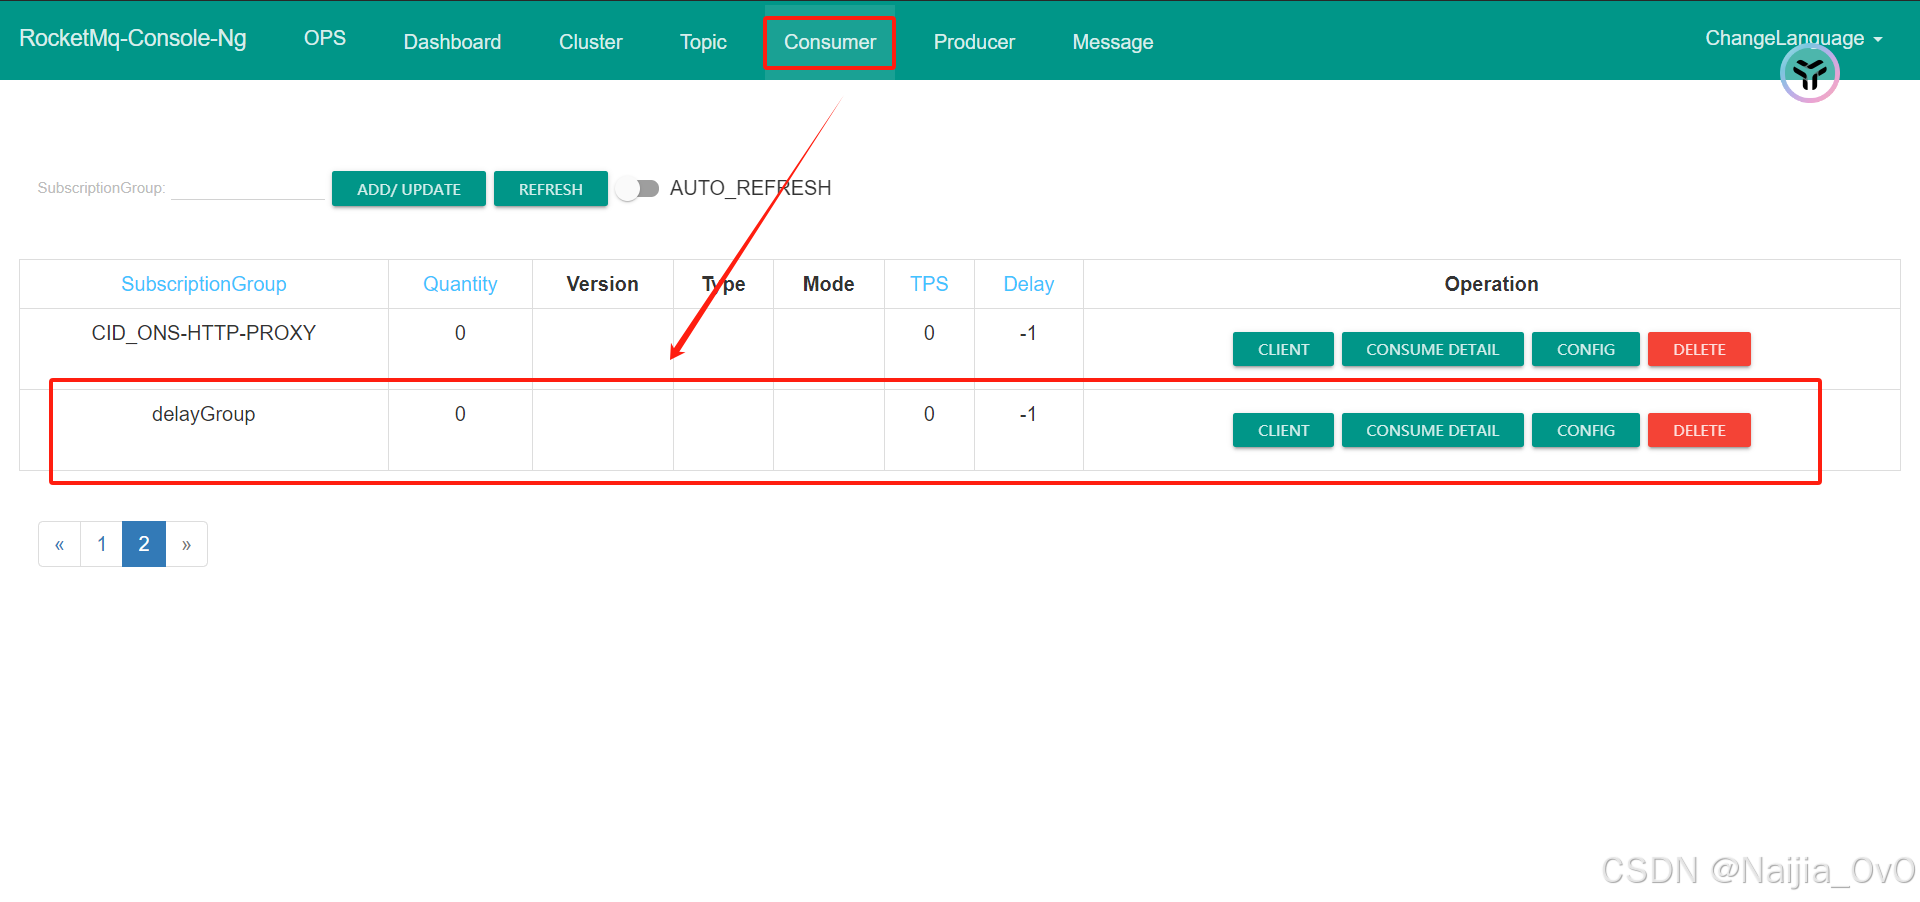Select pagination page 2
This screenshot has height=902, width=1920.
click(x=144, y=544)
